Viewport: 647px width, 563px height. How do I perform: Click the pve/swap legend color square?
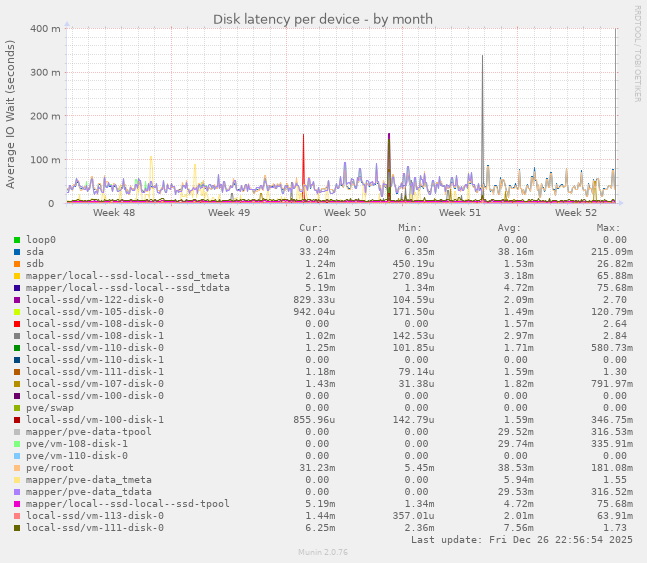pyautogui.click(x=17, y=408)
